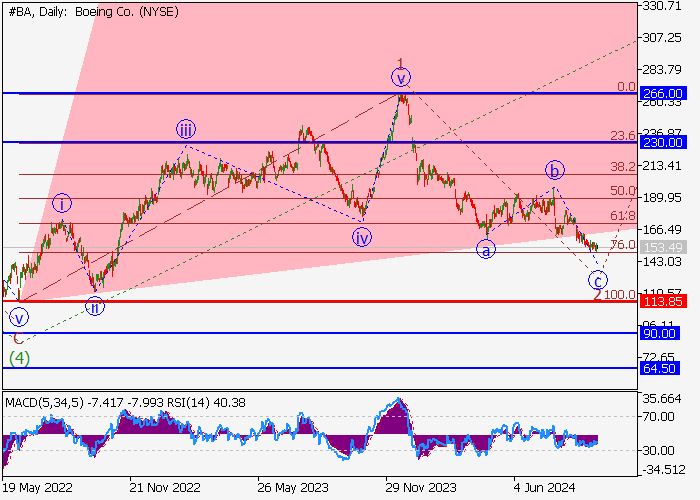Select the blue 64.50 price level label

(x=659, y=369)
